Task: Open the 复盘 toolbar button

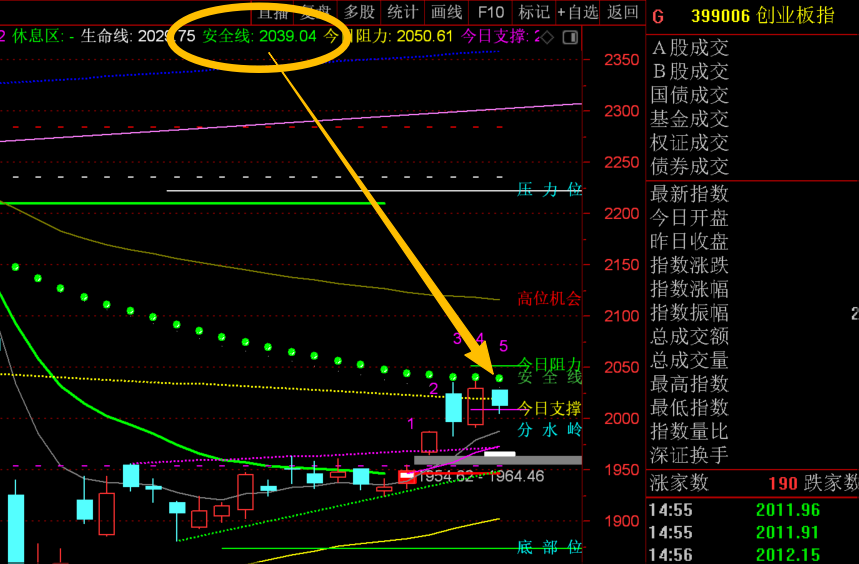Action: coord(316,12)
